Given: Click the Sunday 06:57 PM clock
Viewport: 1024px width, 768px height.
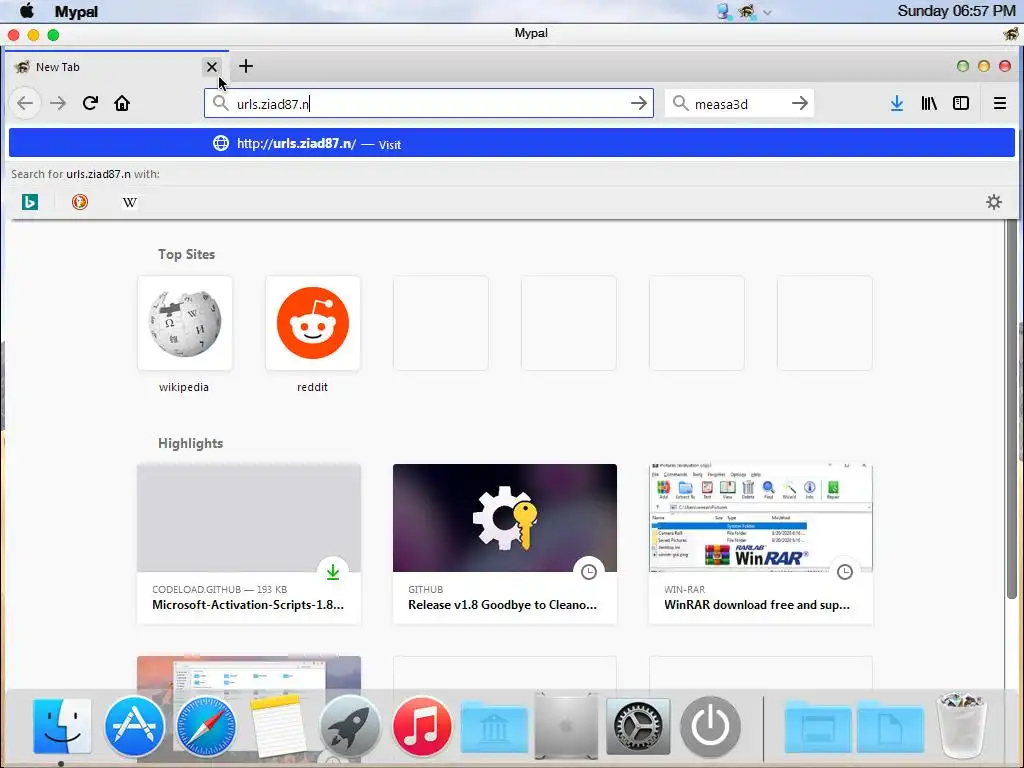Looking at the screenshot, I should (x=956, y=11).
